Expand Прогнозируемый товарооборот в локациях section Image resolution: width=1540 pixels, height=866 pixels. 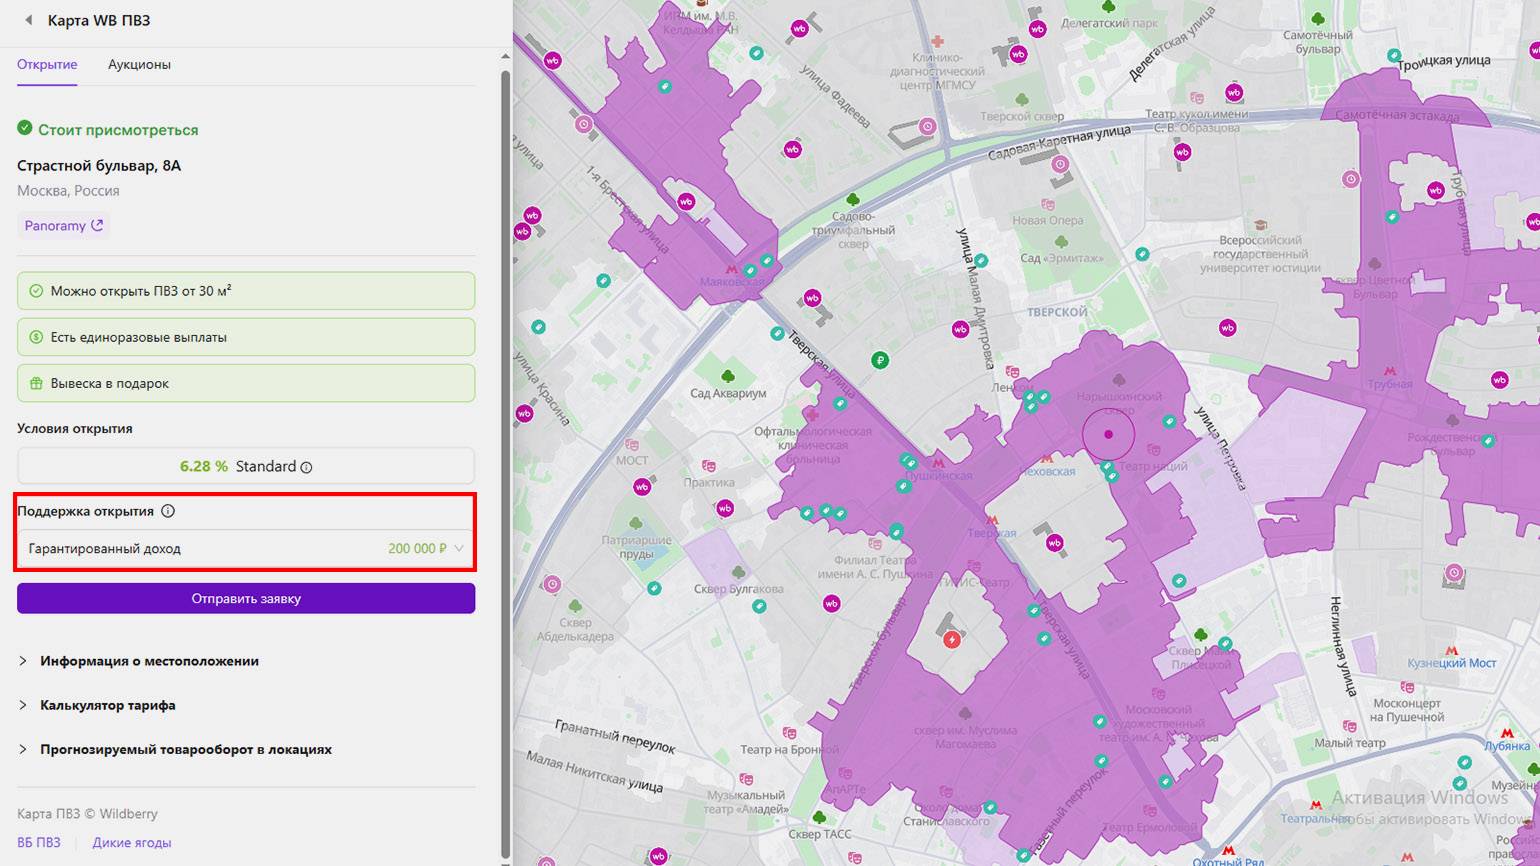coord(175,749)
